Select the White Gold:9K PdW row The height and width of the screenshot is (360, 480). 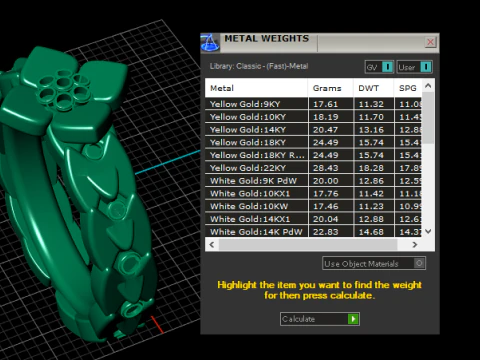[x=313, y=181]
